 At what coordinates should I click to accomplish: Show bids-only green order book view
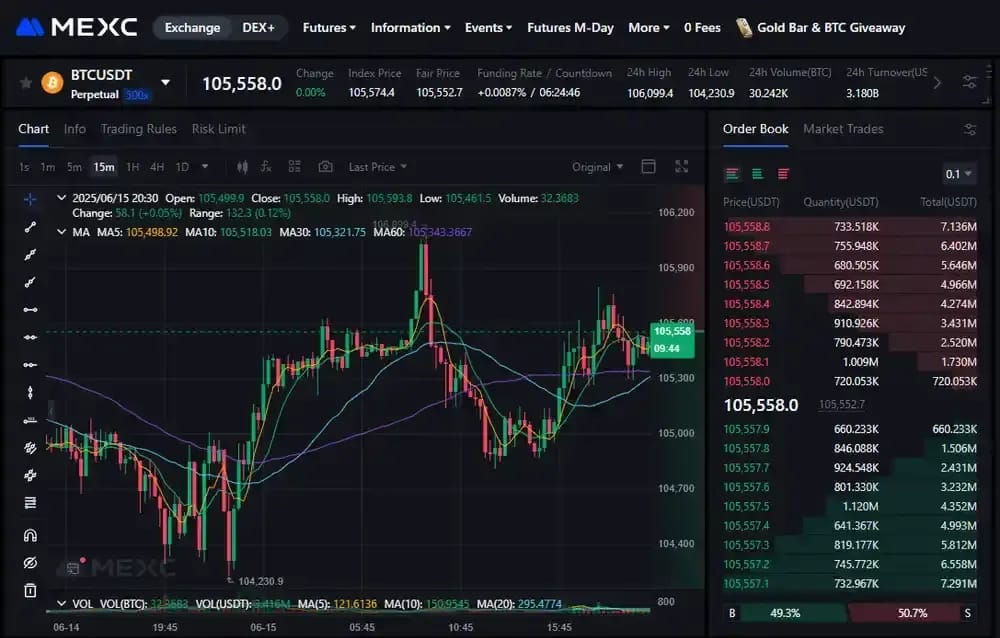tap(758, 174)
